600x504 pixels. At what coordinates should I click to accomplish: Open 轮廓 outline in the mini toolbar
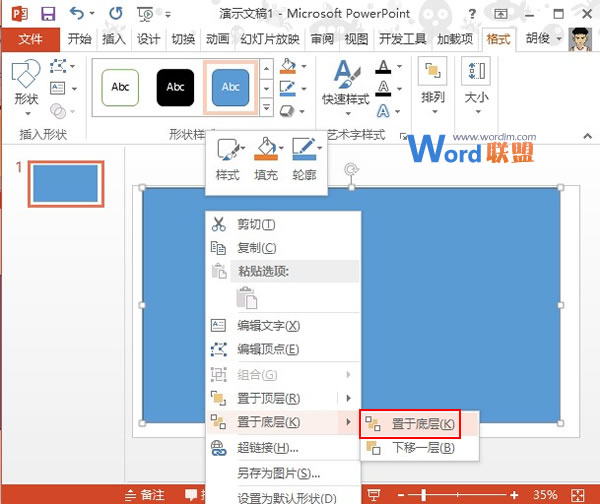coord(305,159)
